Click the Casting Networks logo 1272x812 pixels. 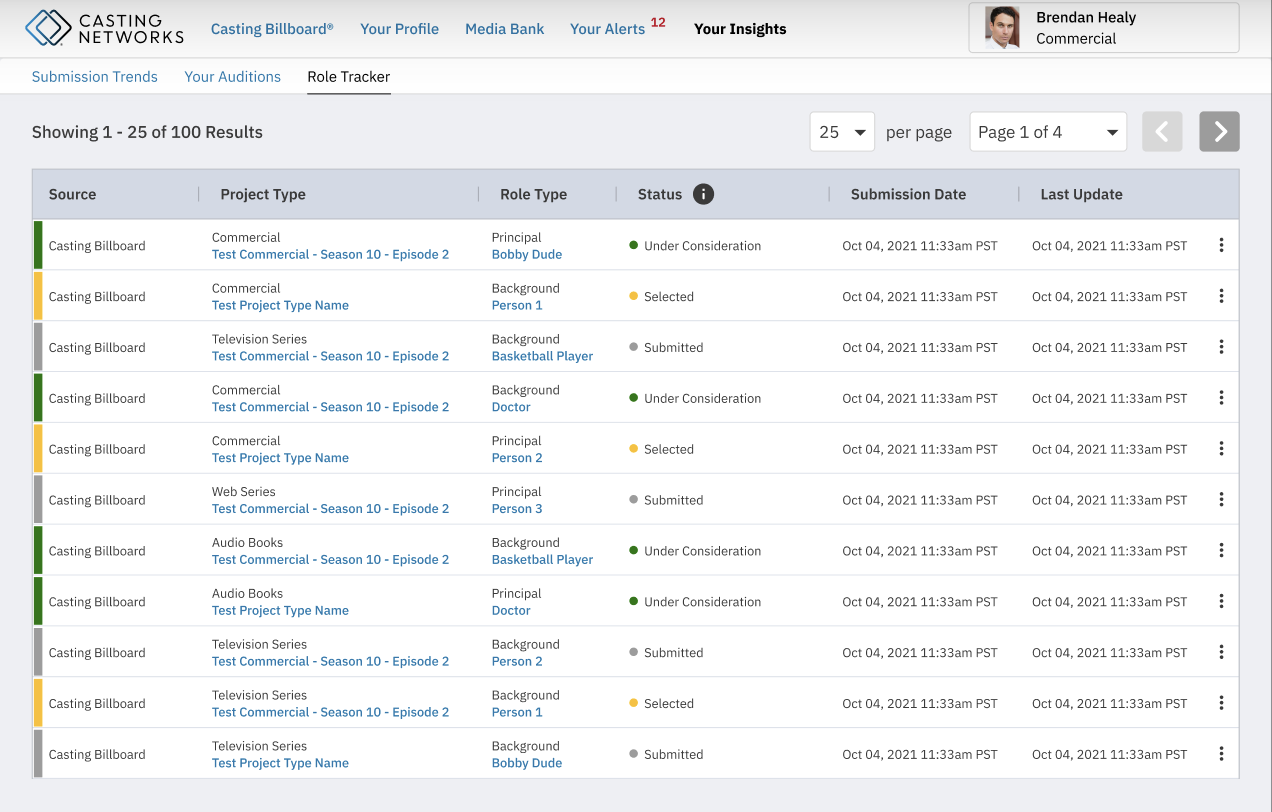click(104, 28)
